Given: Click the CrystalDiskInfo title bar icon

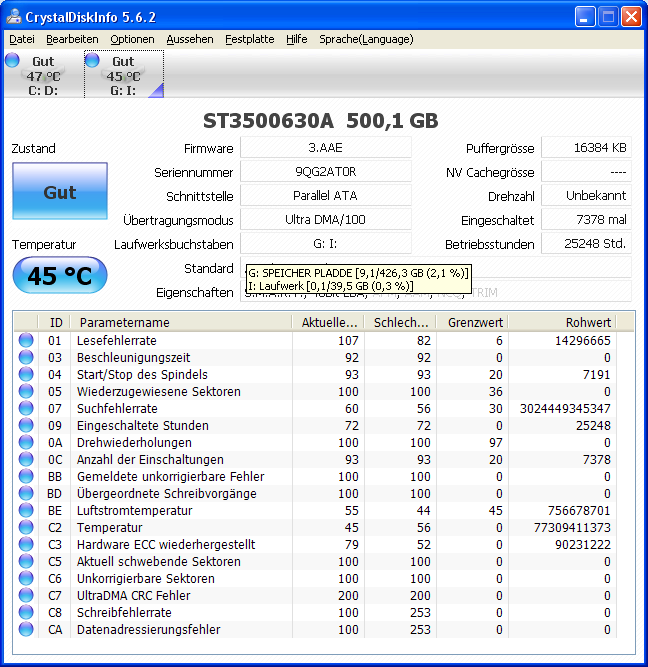Looking at the screenshot, I should click(x=14, y=17).
